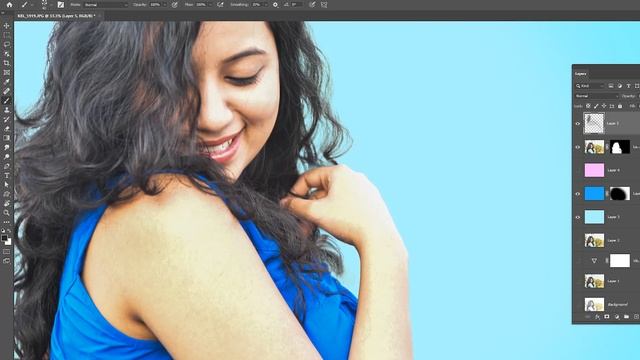Open the symmetry paint options butterfly icon
Image resolution: width=640 pixels, height=360 pixels.
[324, 4]
